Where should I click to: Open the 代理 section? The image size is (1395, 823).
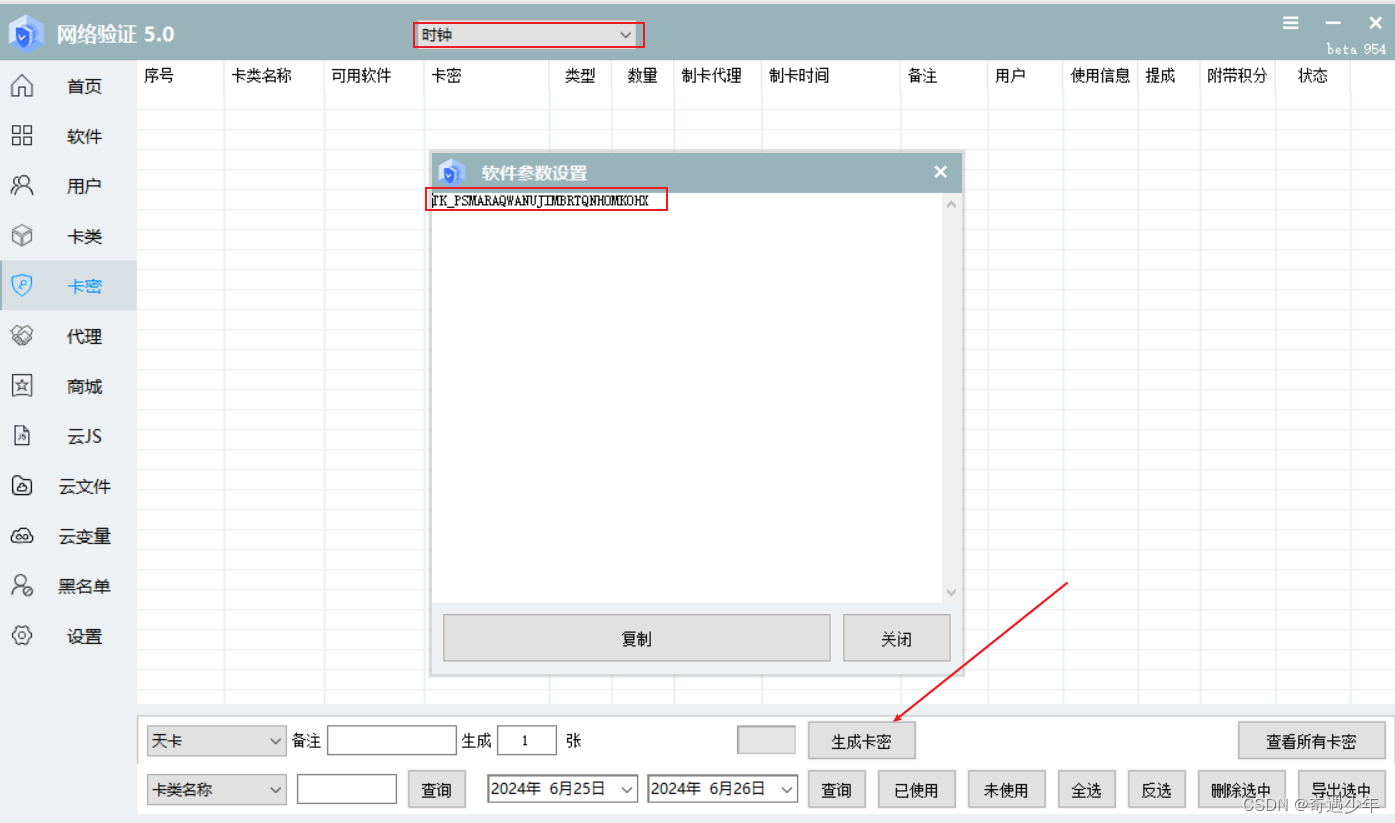[x=85, y=336]
